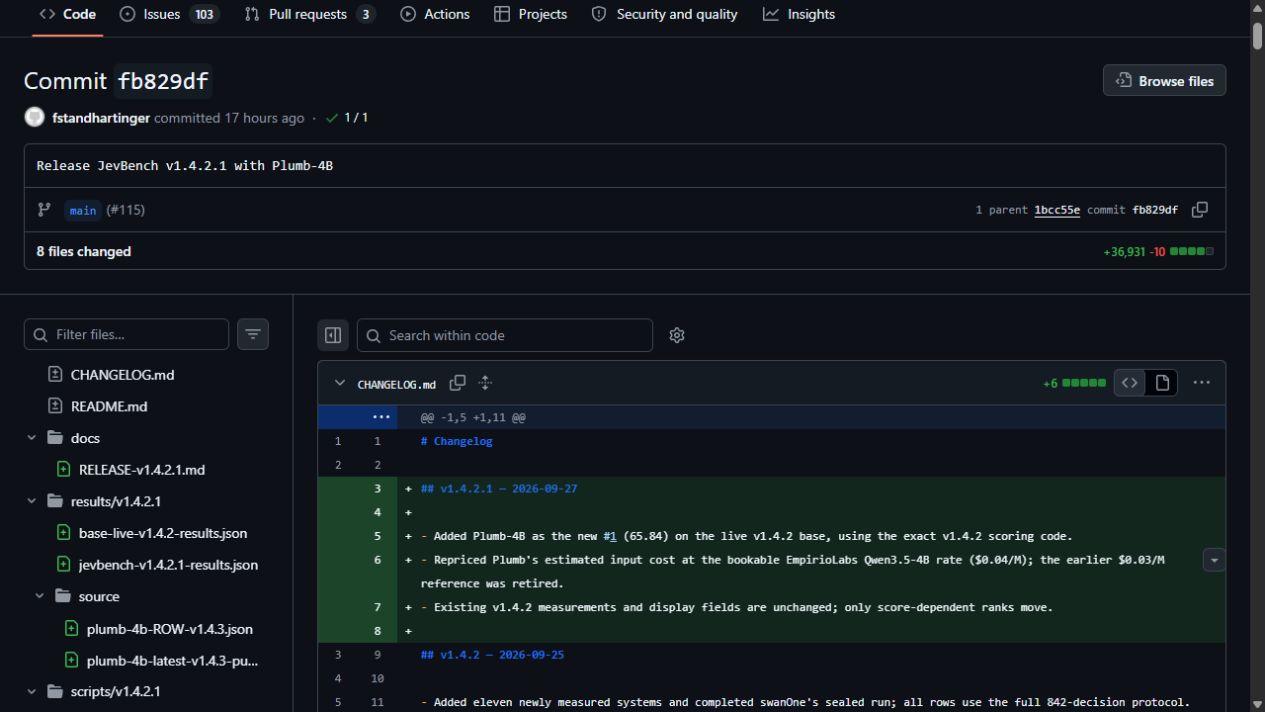This screenshot has width=1265, height=712.
Task: Open the Issues tab
Action: [x=168, y=14]
